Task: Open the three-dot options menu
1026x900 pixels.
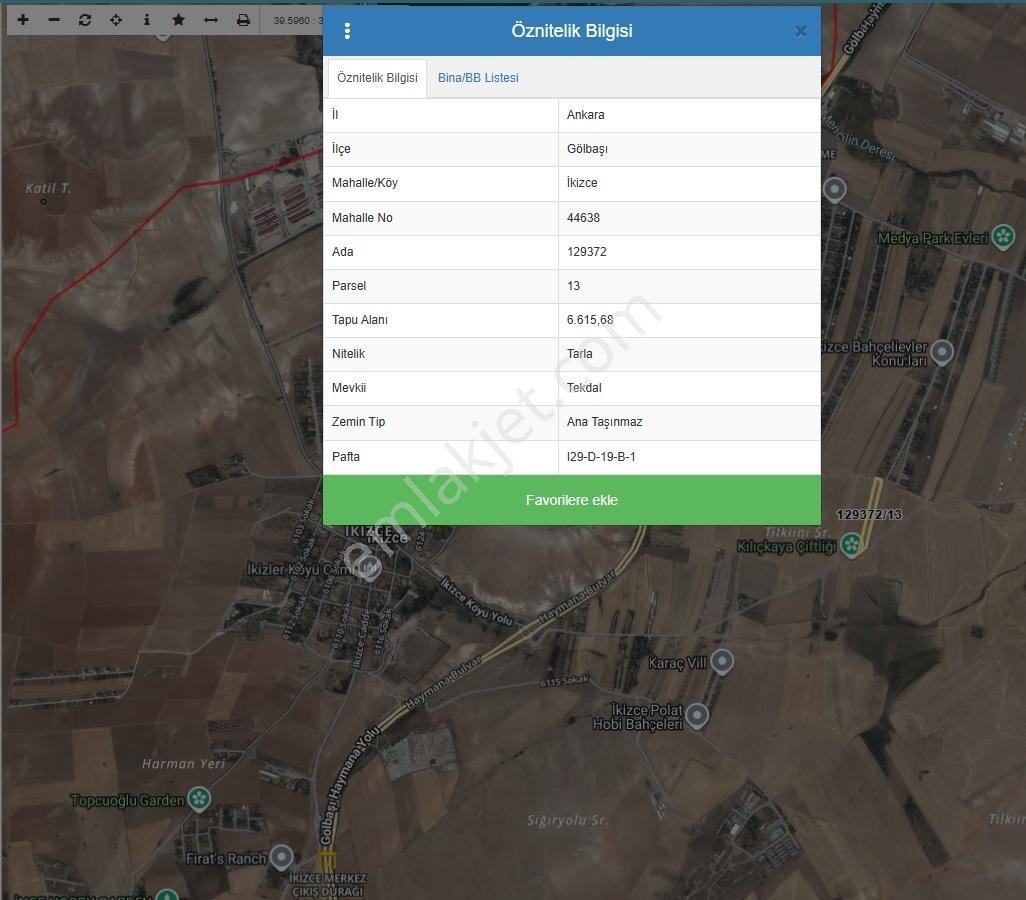Action: pyautogui.click(x=347, y=31)
